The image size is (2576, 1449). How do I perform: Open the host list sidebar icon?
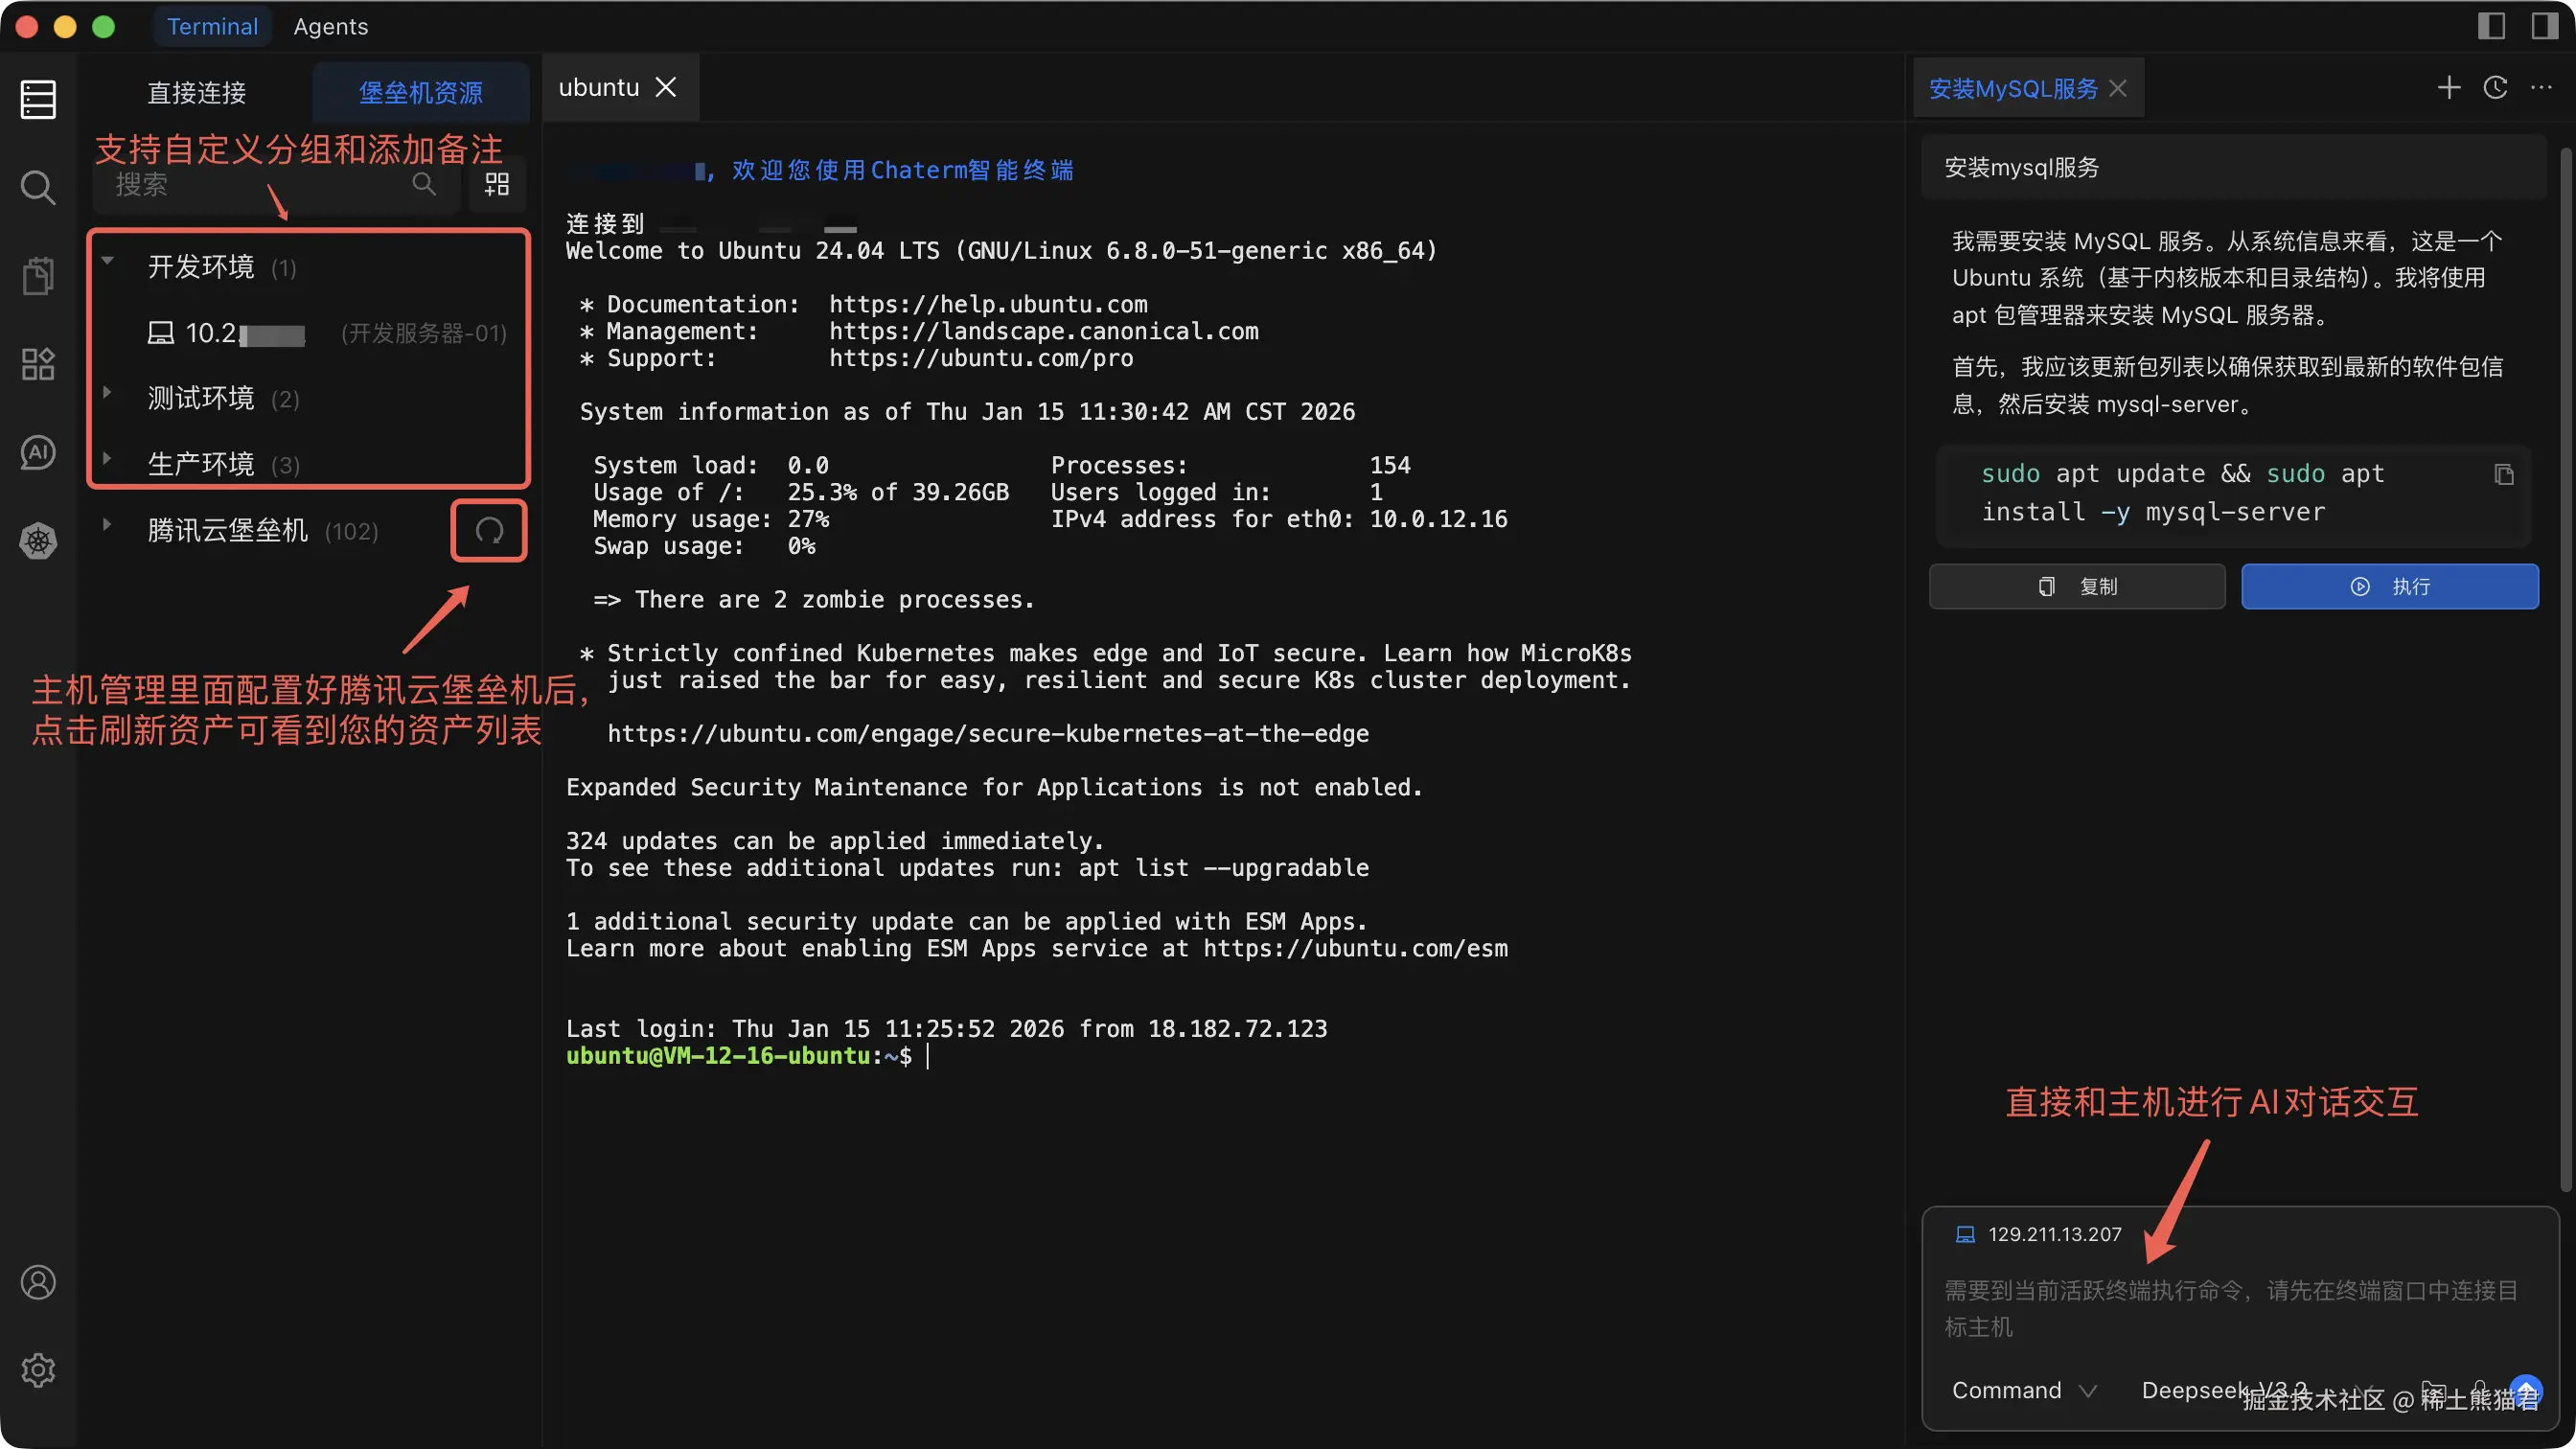[38, 99]
